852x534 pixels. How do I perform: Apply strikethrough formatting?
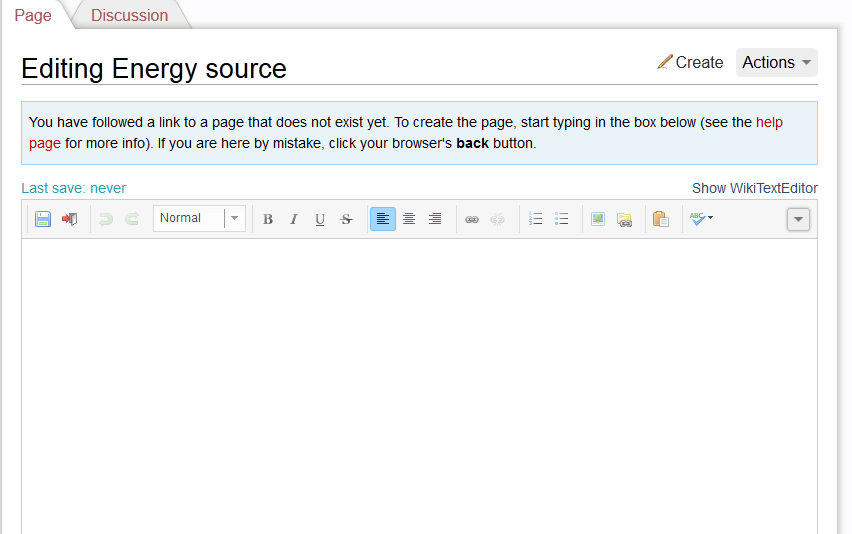tap(346, 219)
